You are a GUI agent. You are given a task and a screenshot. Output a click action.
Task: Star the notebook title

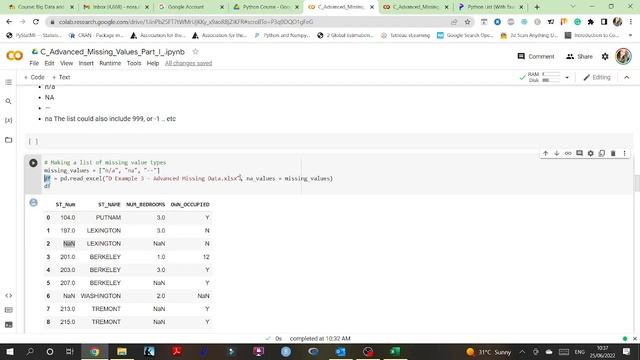coord(196,51)
